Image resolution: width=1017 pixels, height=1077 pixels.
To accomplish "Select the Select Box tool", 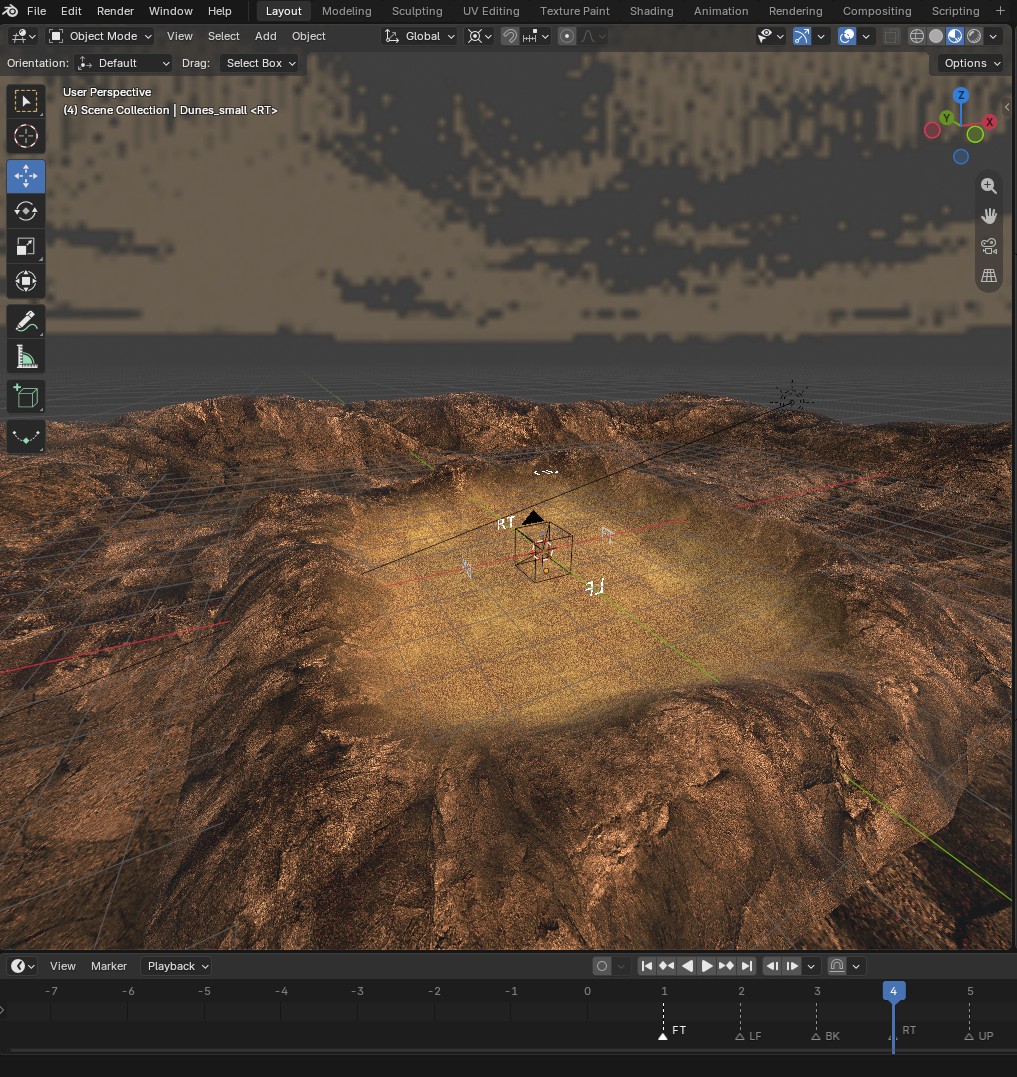I will tap(26, 102).
